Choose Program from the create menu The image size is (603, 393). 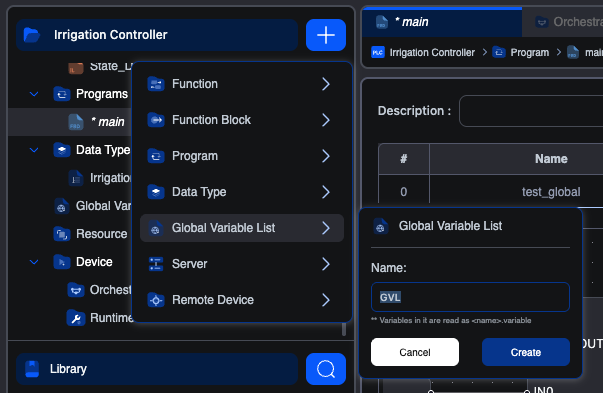(x=242, y=156)
